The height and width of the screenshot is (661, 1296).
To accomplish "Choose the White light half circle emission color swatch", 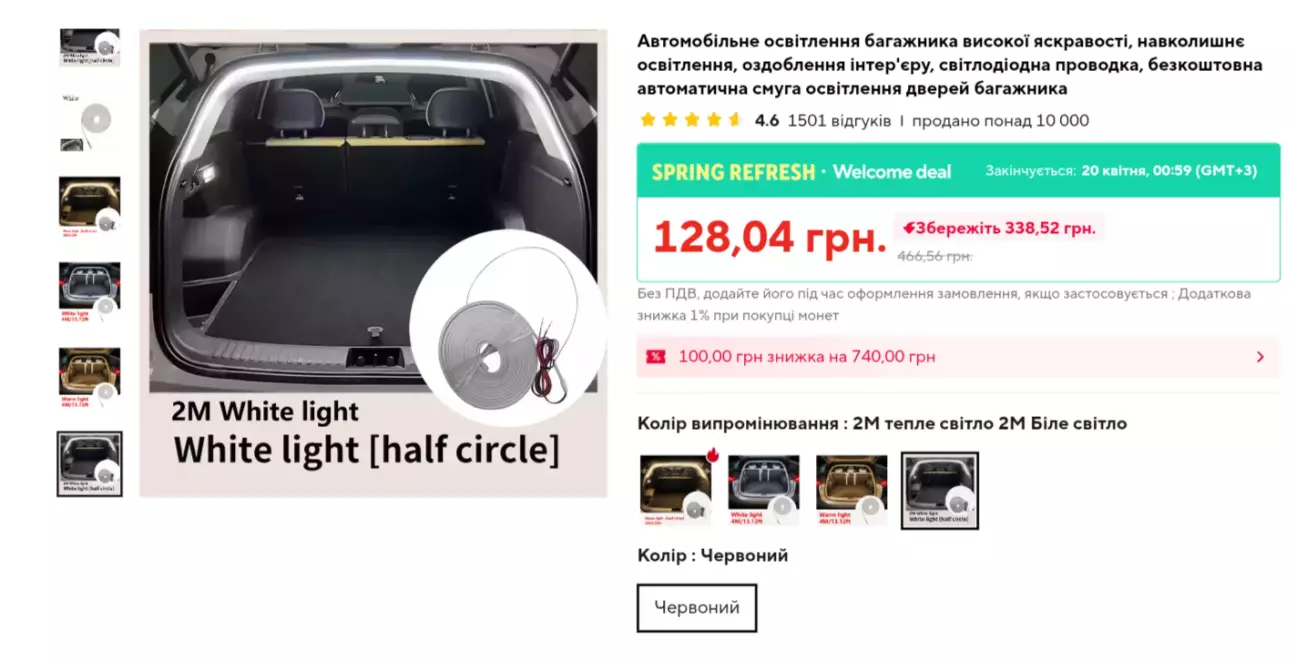I will [x=940, y=490].
